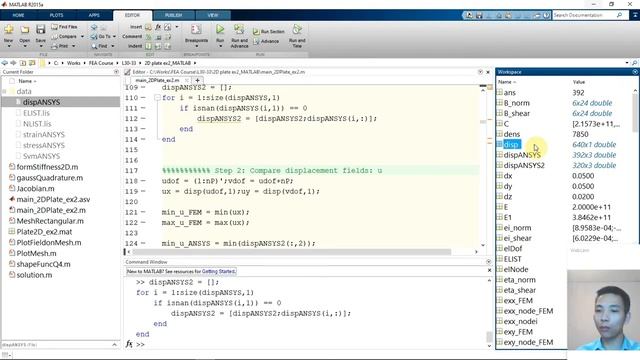Expand the Breakpoints dropdown arrow
This screenshot has height=360, width=640.
(196, 46)
